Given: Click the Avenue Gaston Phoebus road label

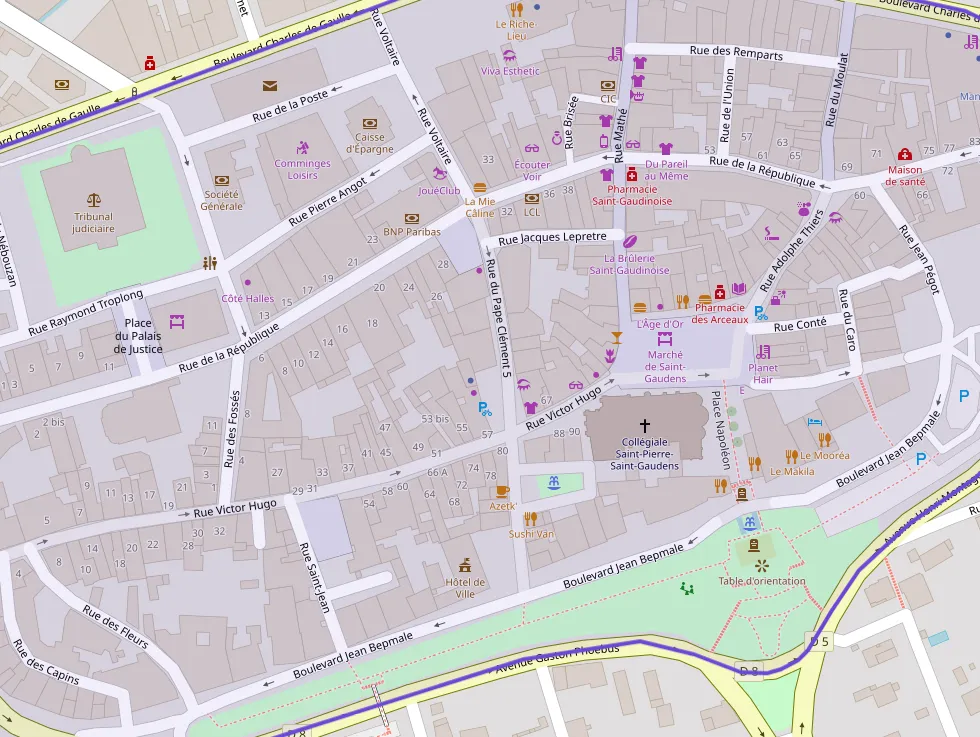Looking at the screenshot, I should 557,660.
